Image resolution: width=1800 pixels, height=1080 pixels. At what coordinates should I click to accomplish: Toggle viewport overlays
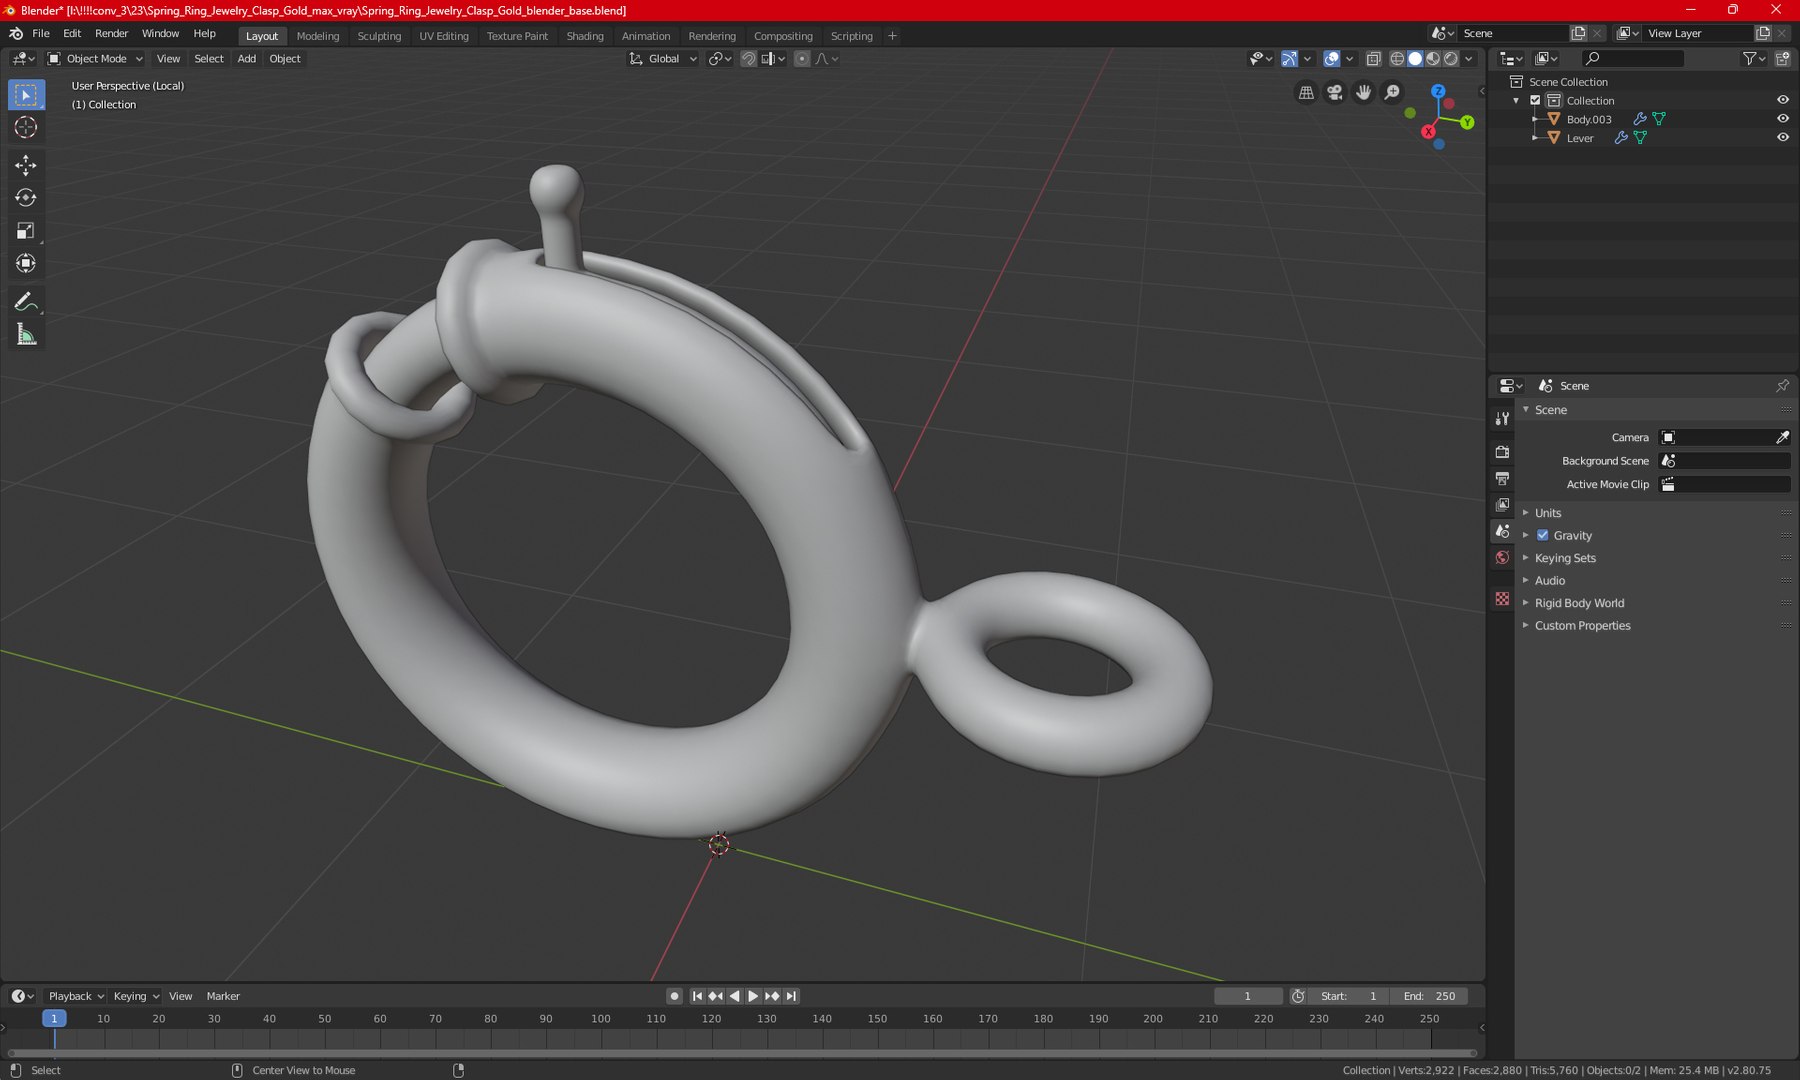click(1332, 59)
